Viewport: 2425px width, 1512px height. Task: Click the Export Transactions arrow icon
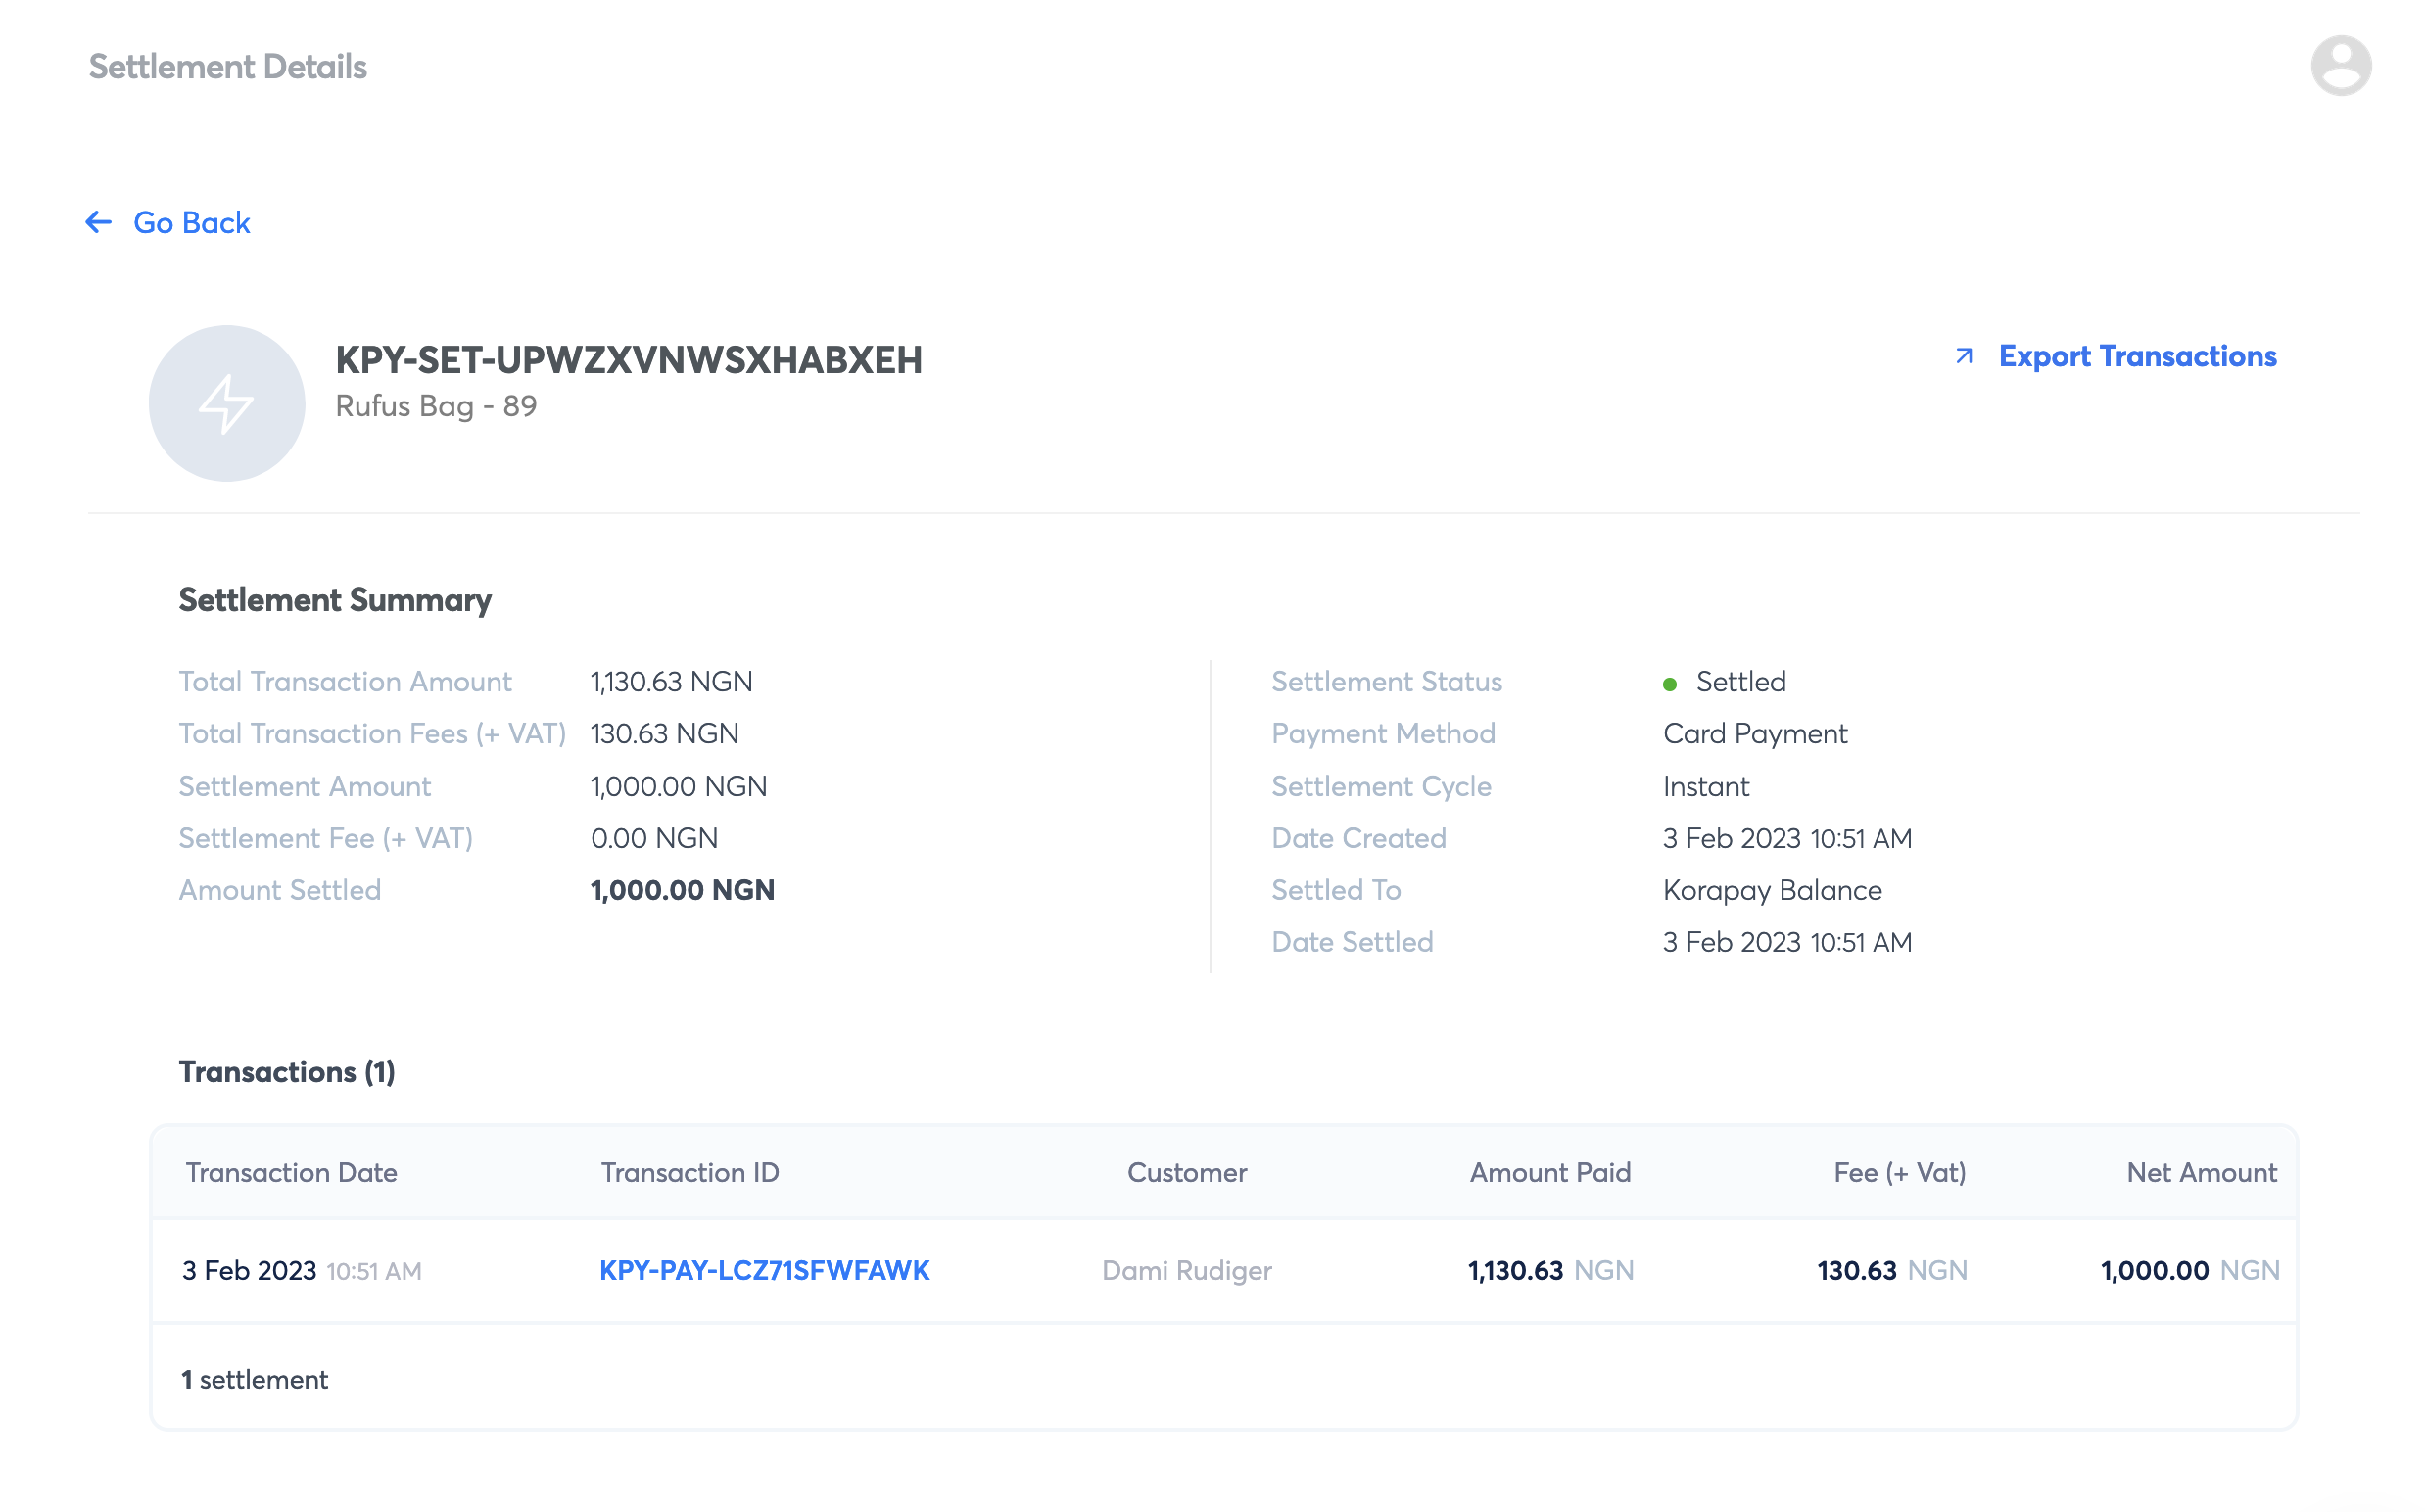(x=1963, y=356)
